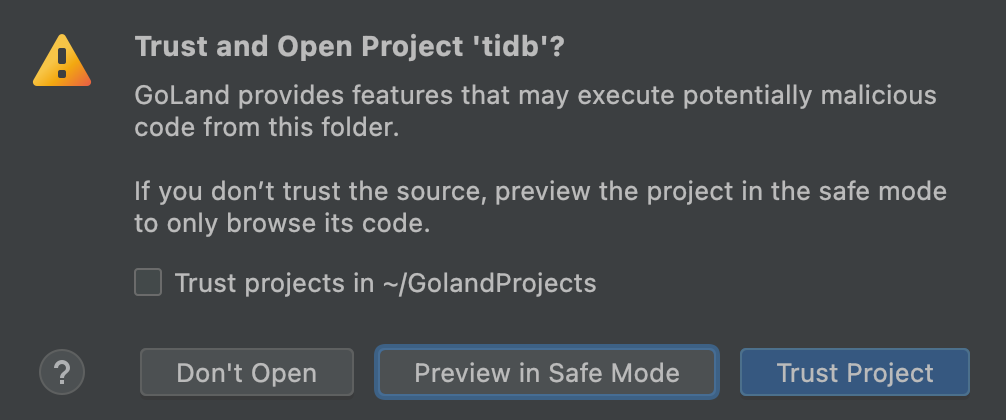
Task: Open help via the question mark icon
Action: [62, 373]
